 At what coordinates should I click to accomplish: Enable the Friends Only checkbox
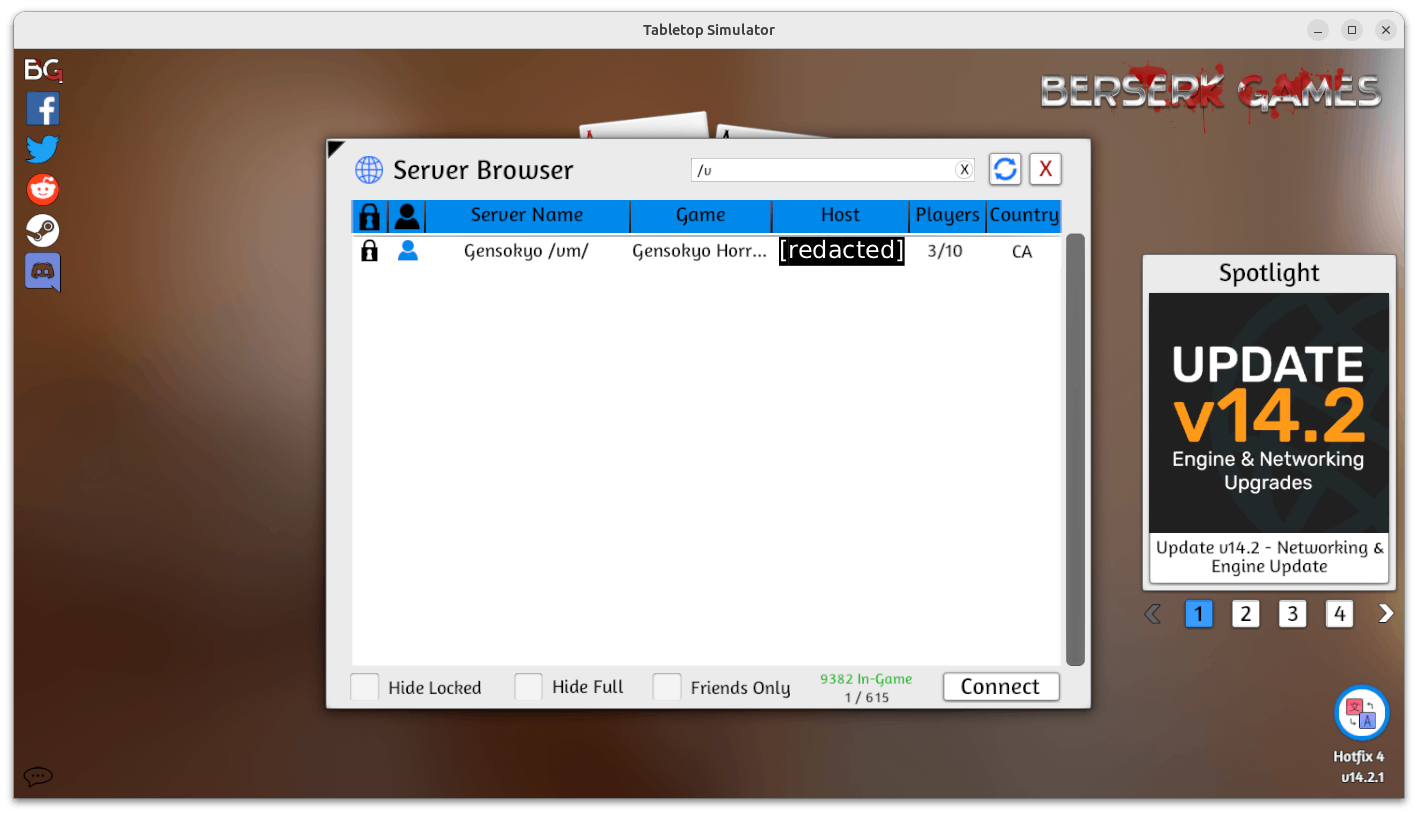pos(667,687)
